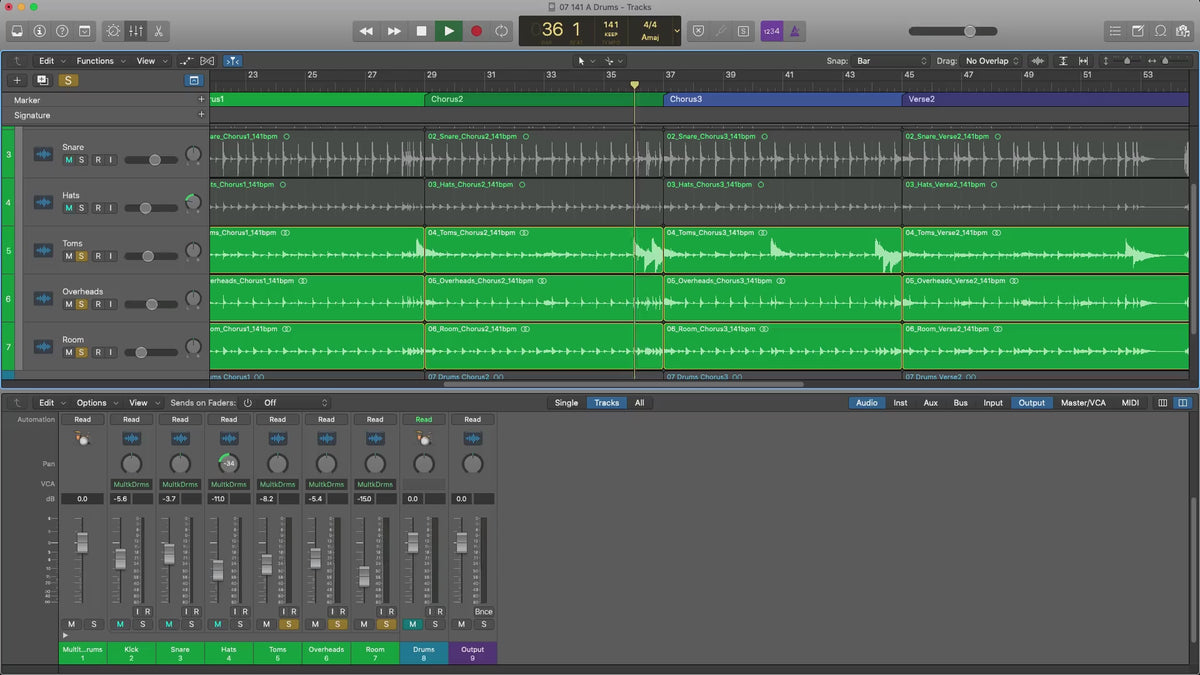Click the master volume slider in control bar

(968, 31)
